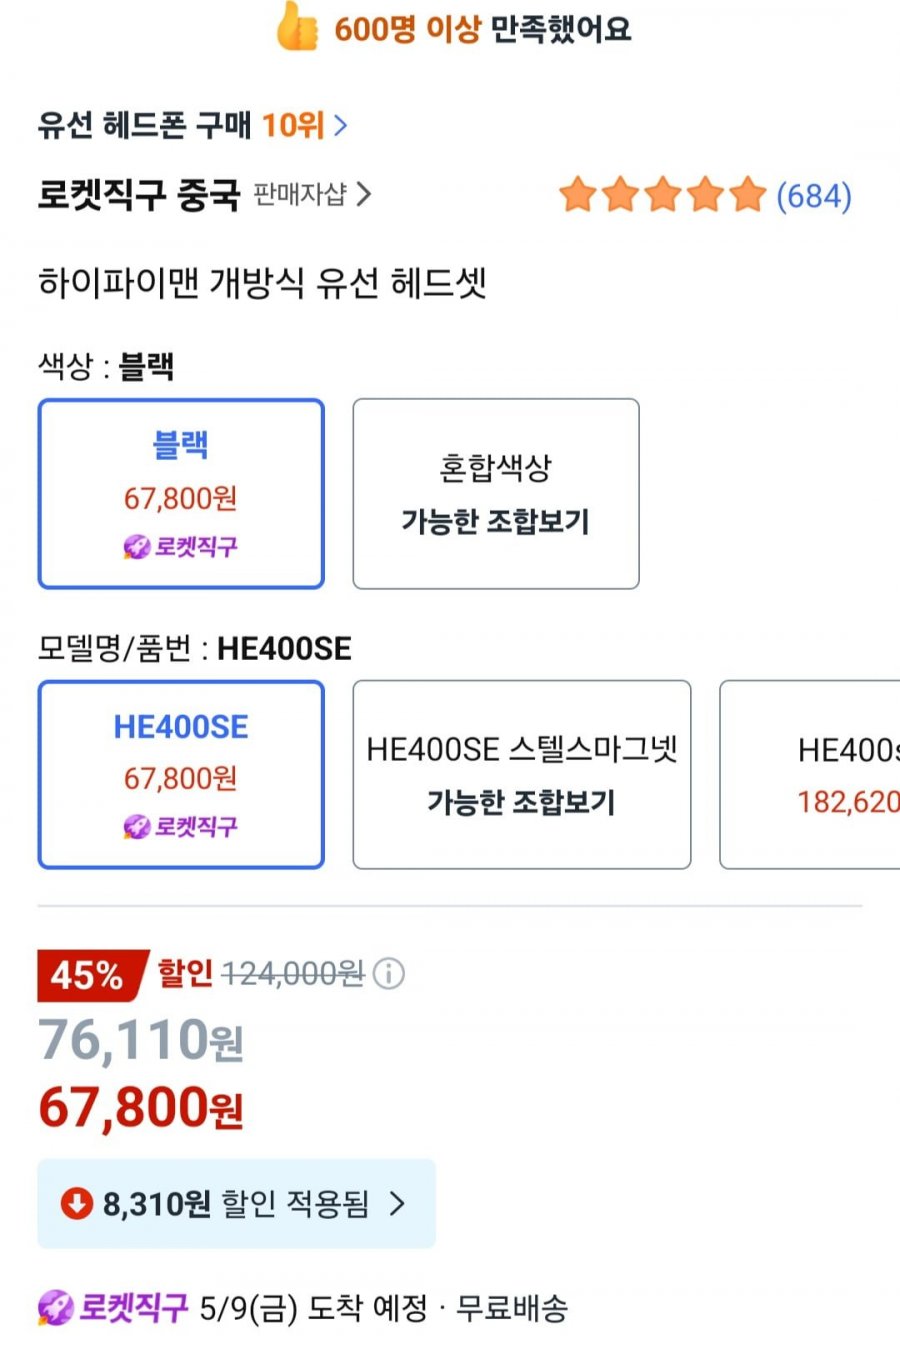Image resolution: width=900 pixels, height=1349 pixels.
Task: Tap the 로켓직구 rocket badge in HE400SE option
Action: 180,826
